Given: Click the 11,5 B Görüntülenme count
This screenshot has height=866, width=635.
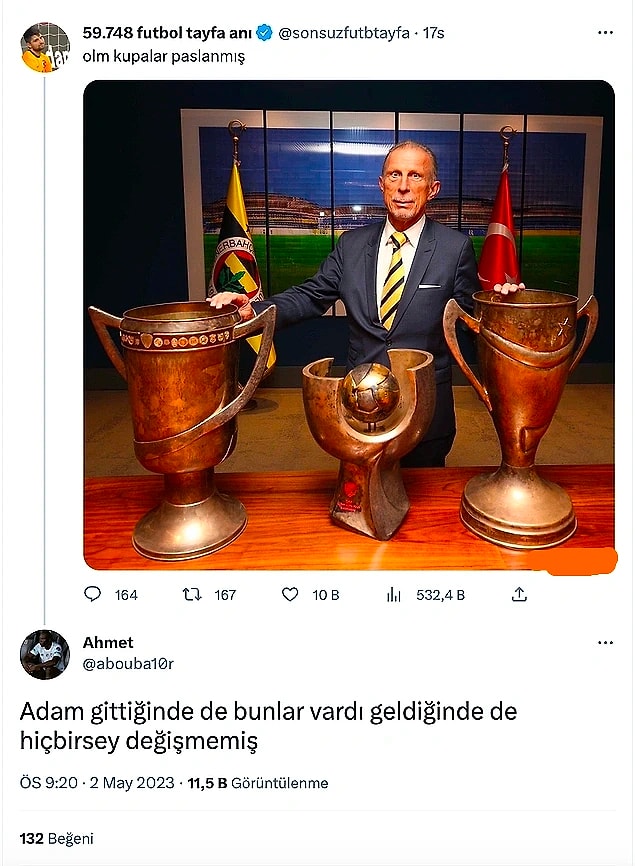Looking at the screenshot, I should pyautogui.click(x=258, y=783).
